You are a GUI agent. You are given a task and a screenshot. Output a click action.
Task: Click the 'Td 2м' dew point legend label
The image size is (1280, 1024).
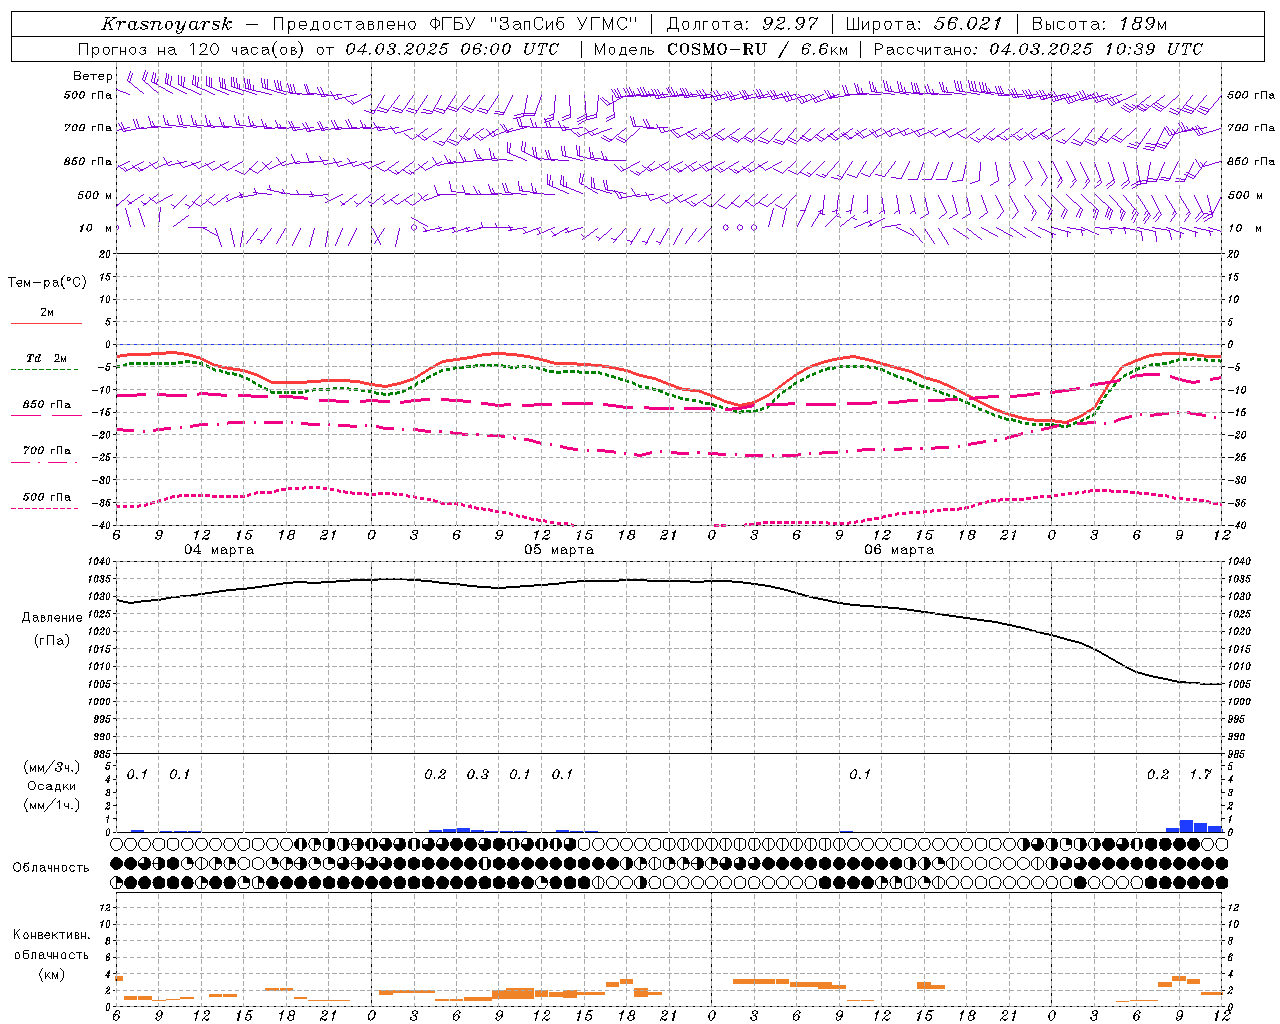point(47,358)
